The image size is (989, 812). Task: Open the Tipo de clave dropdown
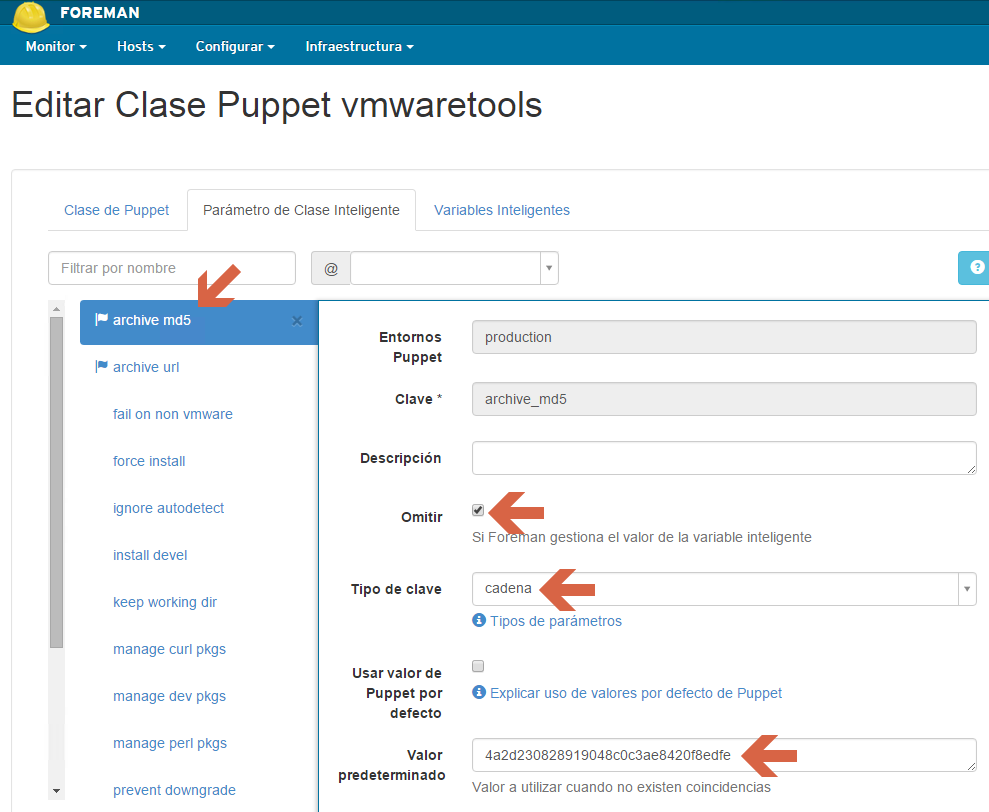click(724, 589)
